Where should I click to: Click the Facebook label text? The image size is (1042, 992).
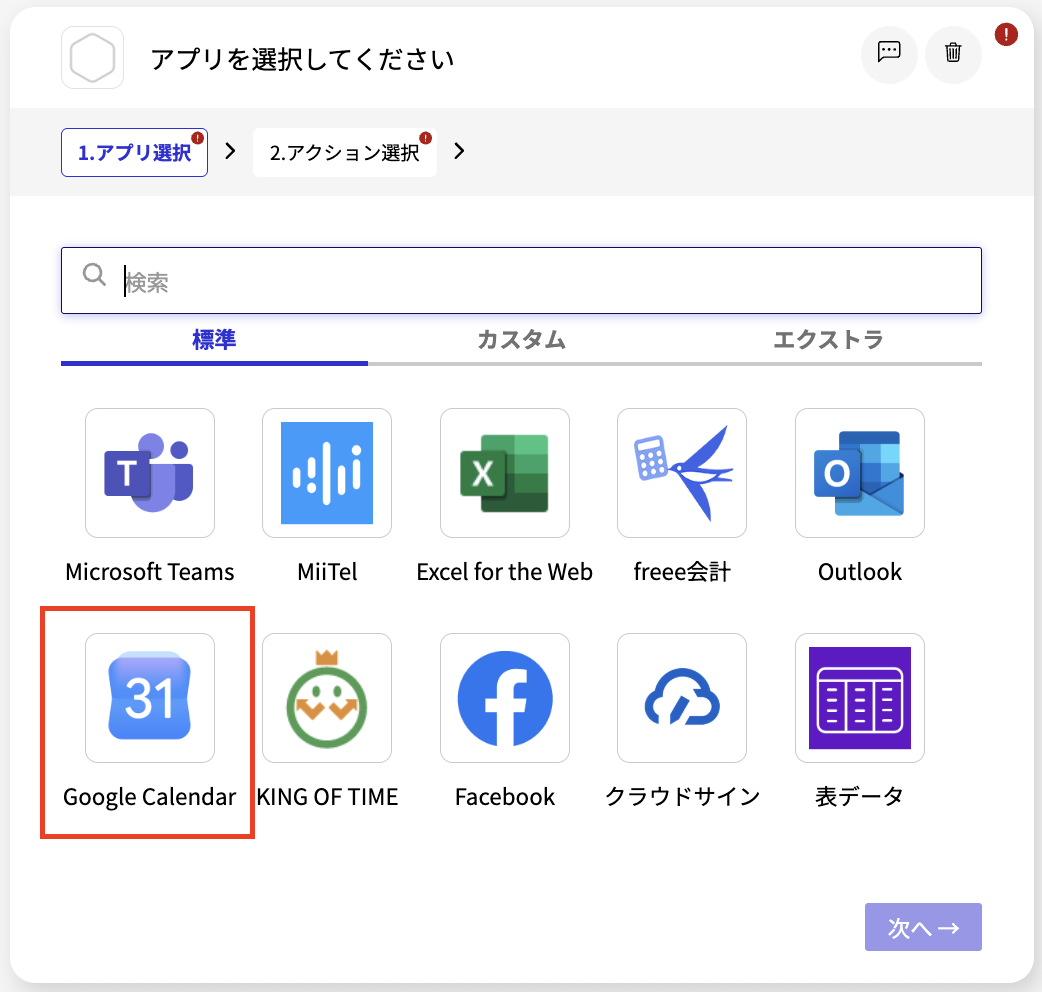coord(505,797)
